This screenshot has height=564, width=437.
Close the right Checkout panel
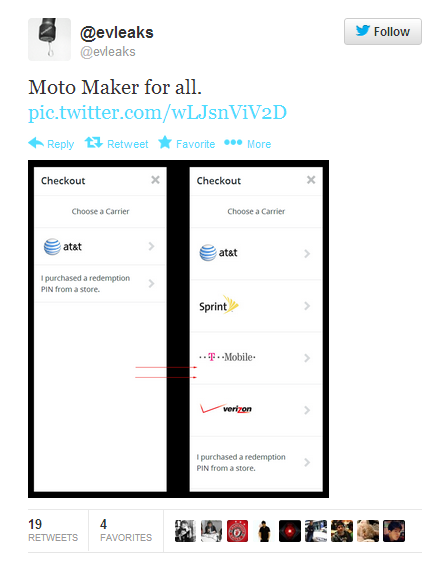coord(311,180)
